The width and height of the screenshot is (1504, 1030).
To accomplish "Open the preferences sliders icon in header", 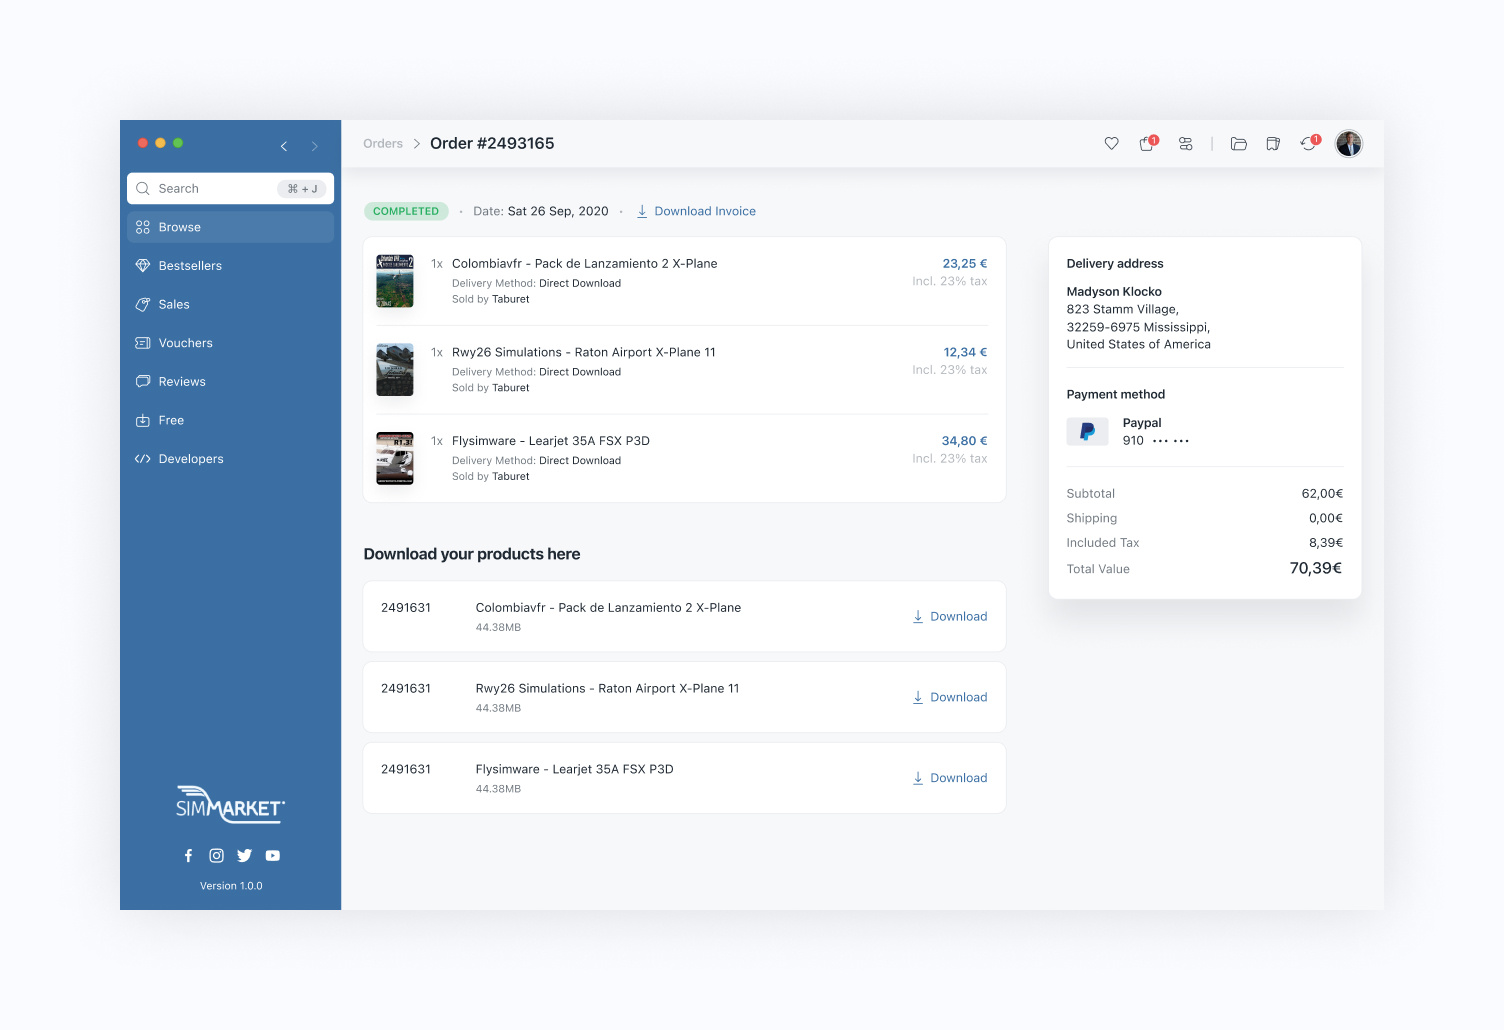I will 1186,144.
